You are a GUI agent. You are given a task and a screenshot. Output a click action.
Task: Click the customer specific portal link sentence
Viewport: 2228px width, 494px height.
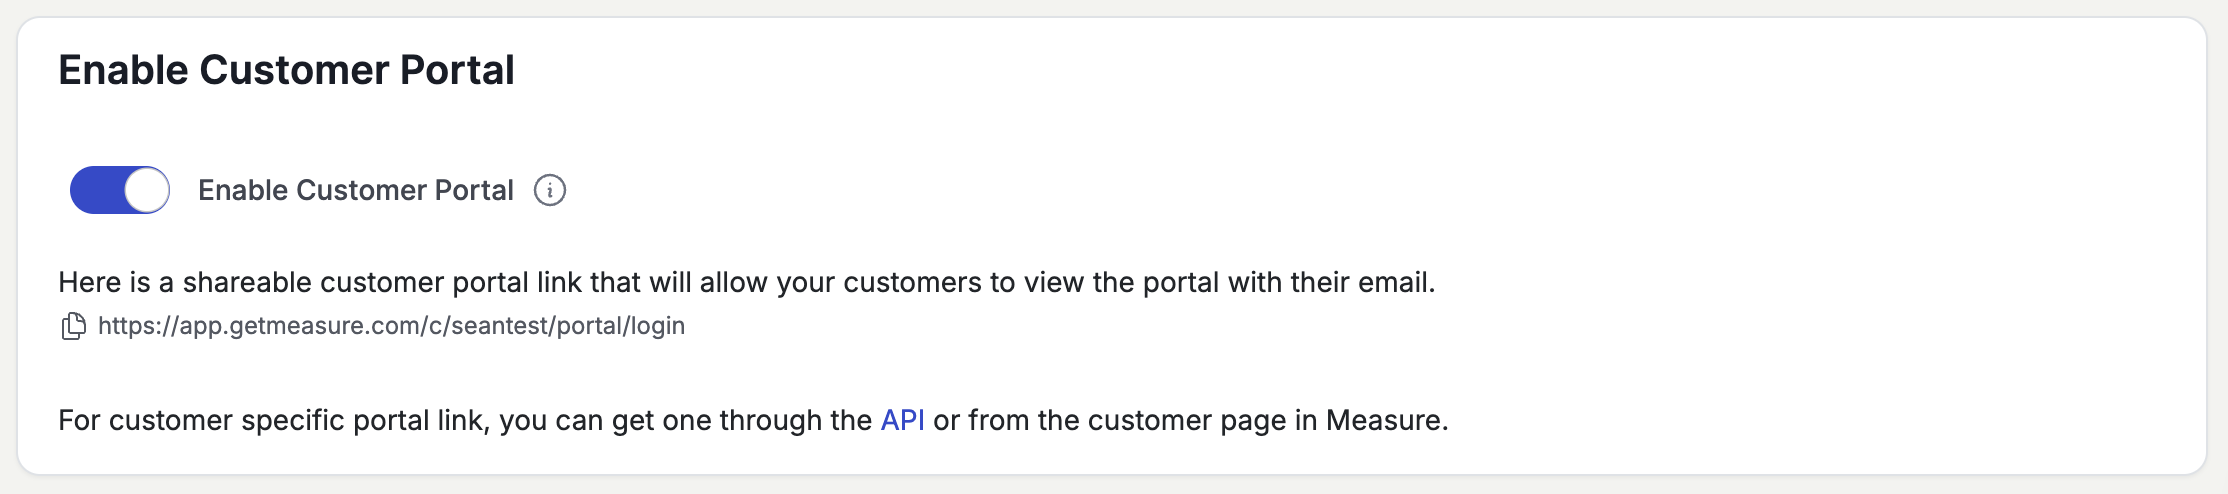click(x=752, y=420)
